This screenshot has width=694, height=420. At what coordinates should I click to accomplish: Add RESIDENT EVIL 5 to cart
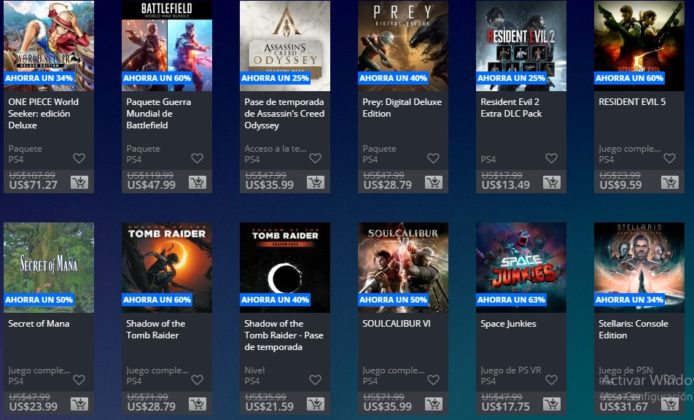pyautogui.click(x=670, y=182)
